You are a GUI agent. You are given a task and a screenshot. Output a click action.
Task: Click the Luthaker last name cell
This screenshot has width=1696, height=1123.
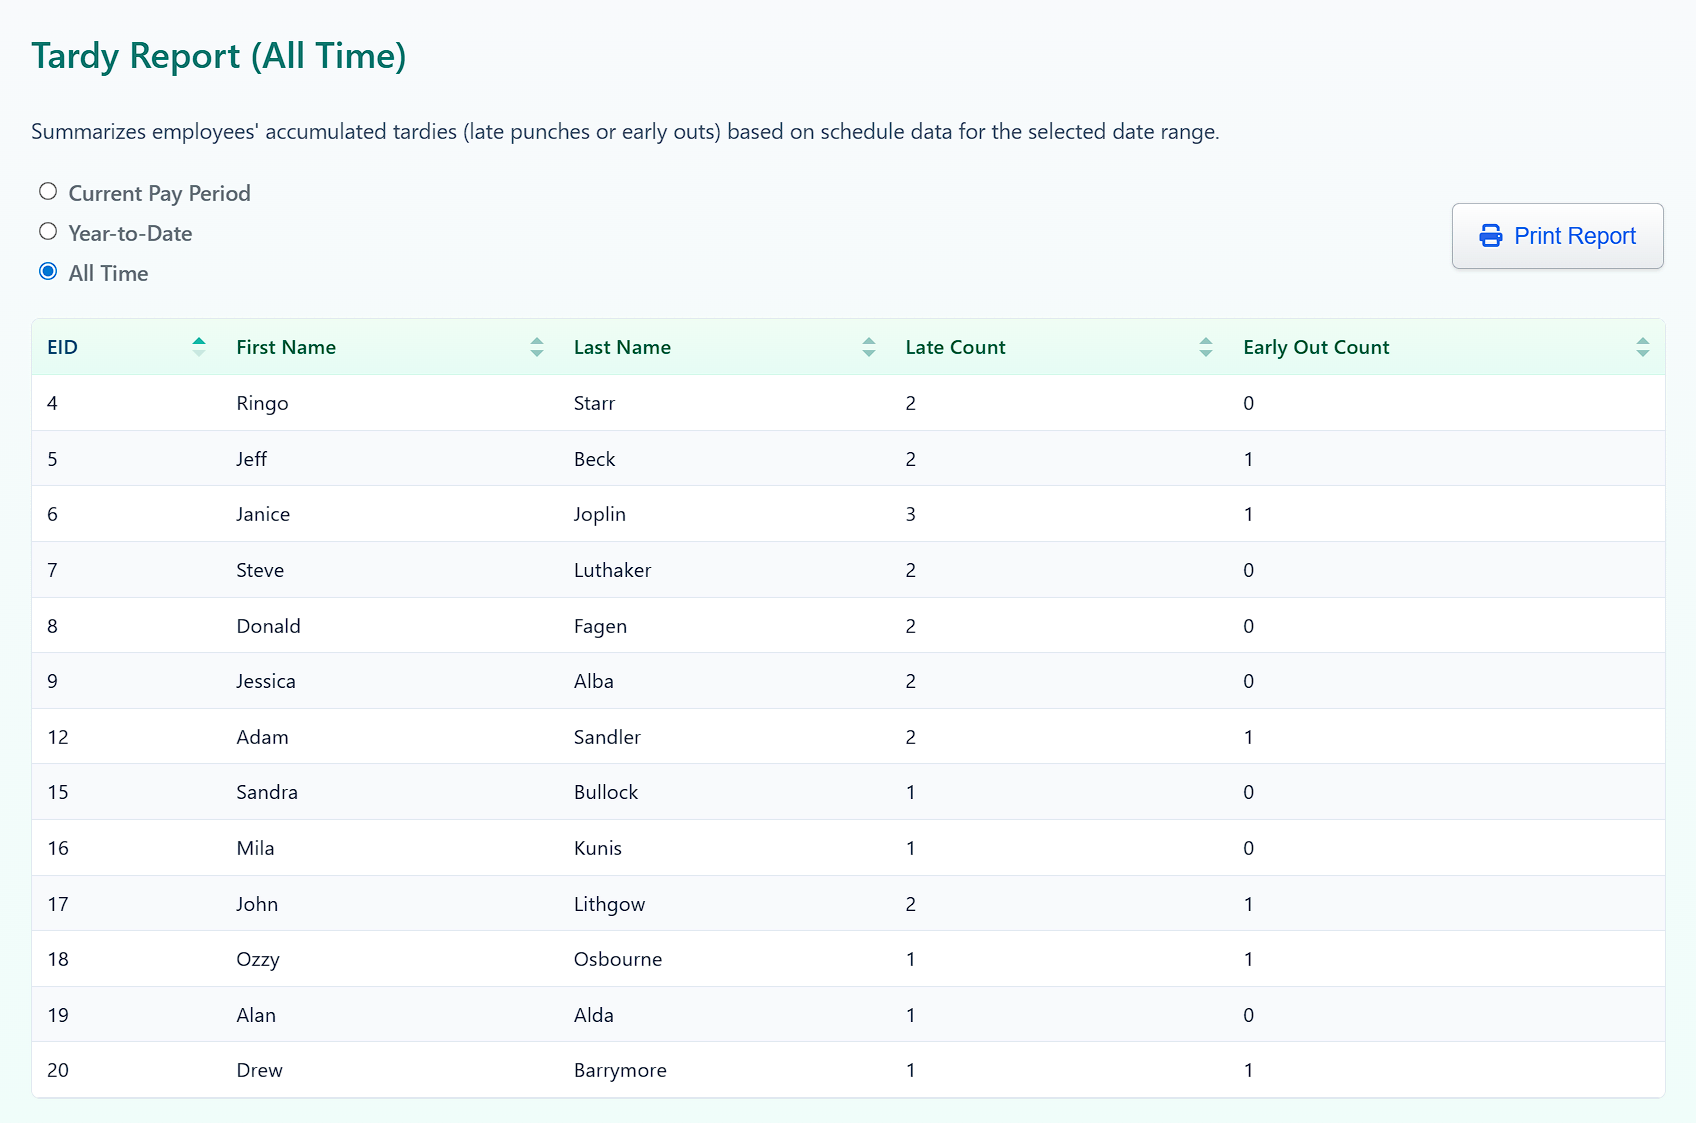coord(612,570)
